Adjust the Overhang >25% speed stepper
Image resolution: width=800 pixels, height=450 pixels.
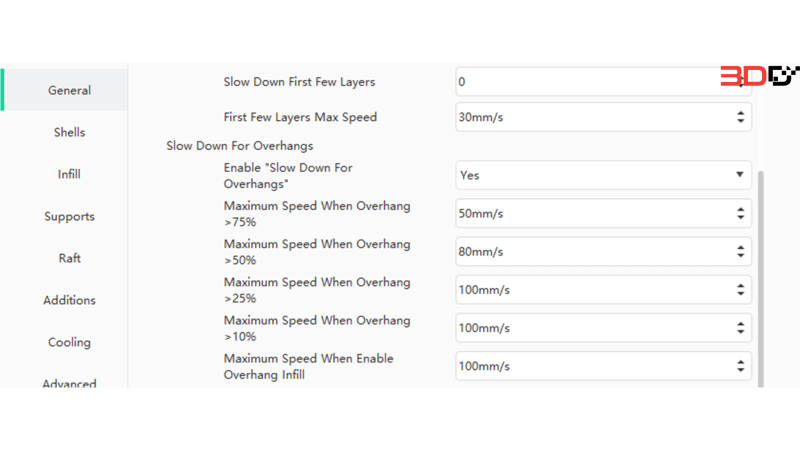740,290
